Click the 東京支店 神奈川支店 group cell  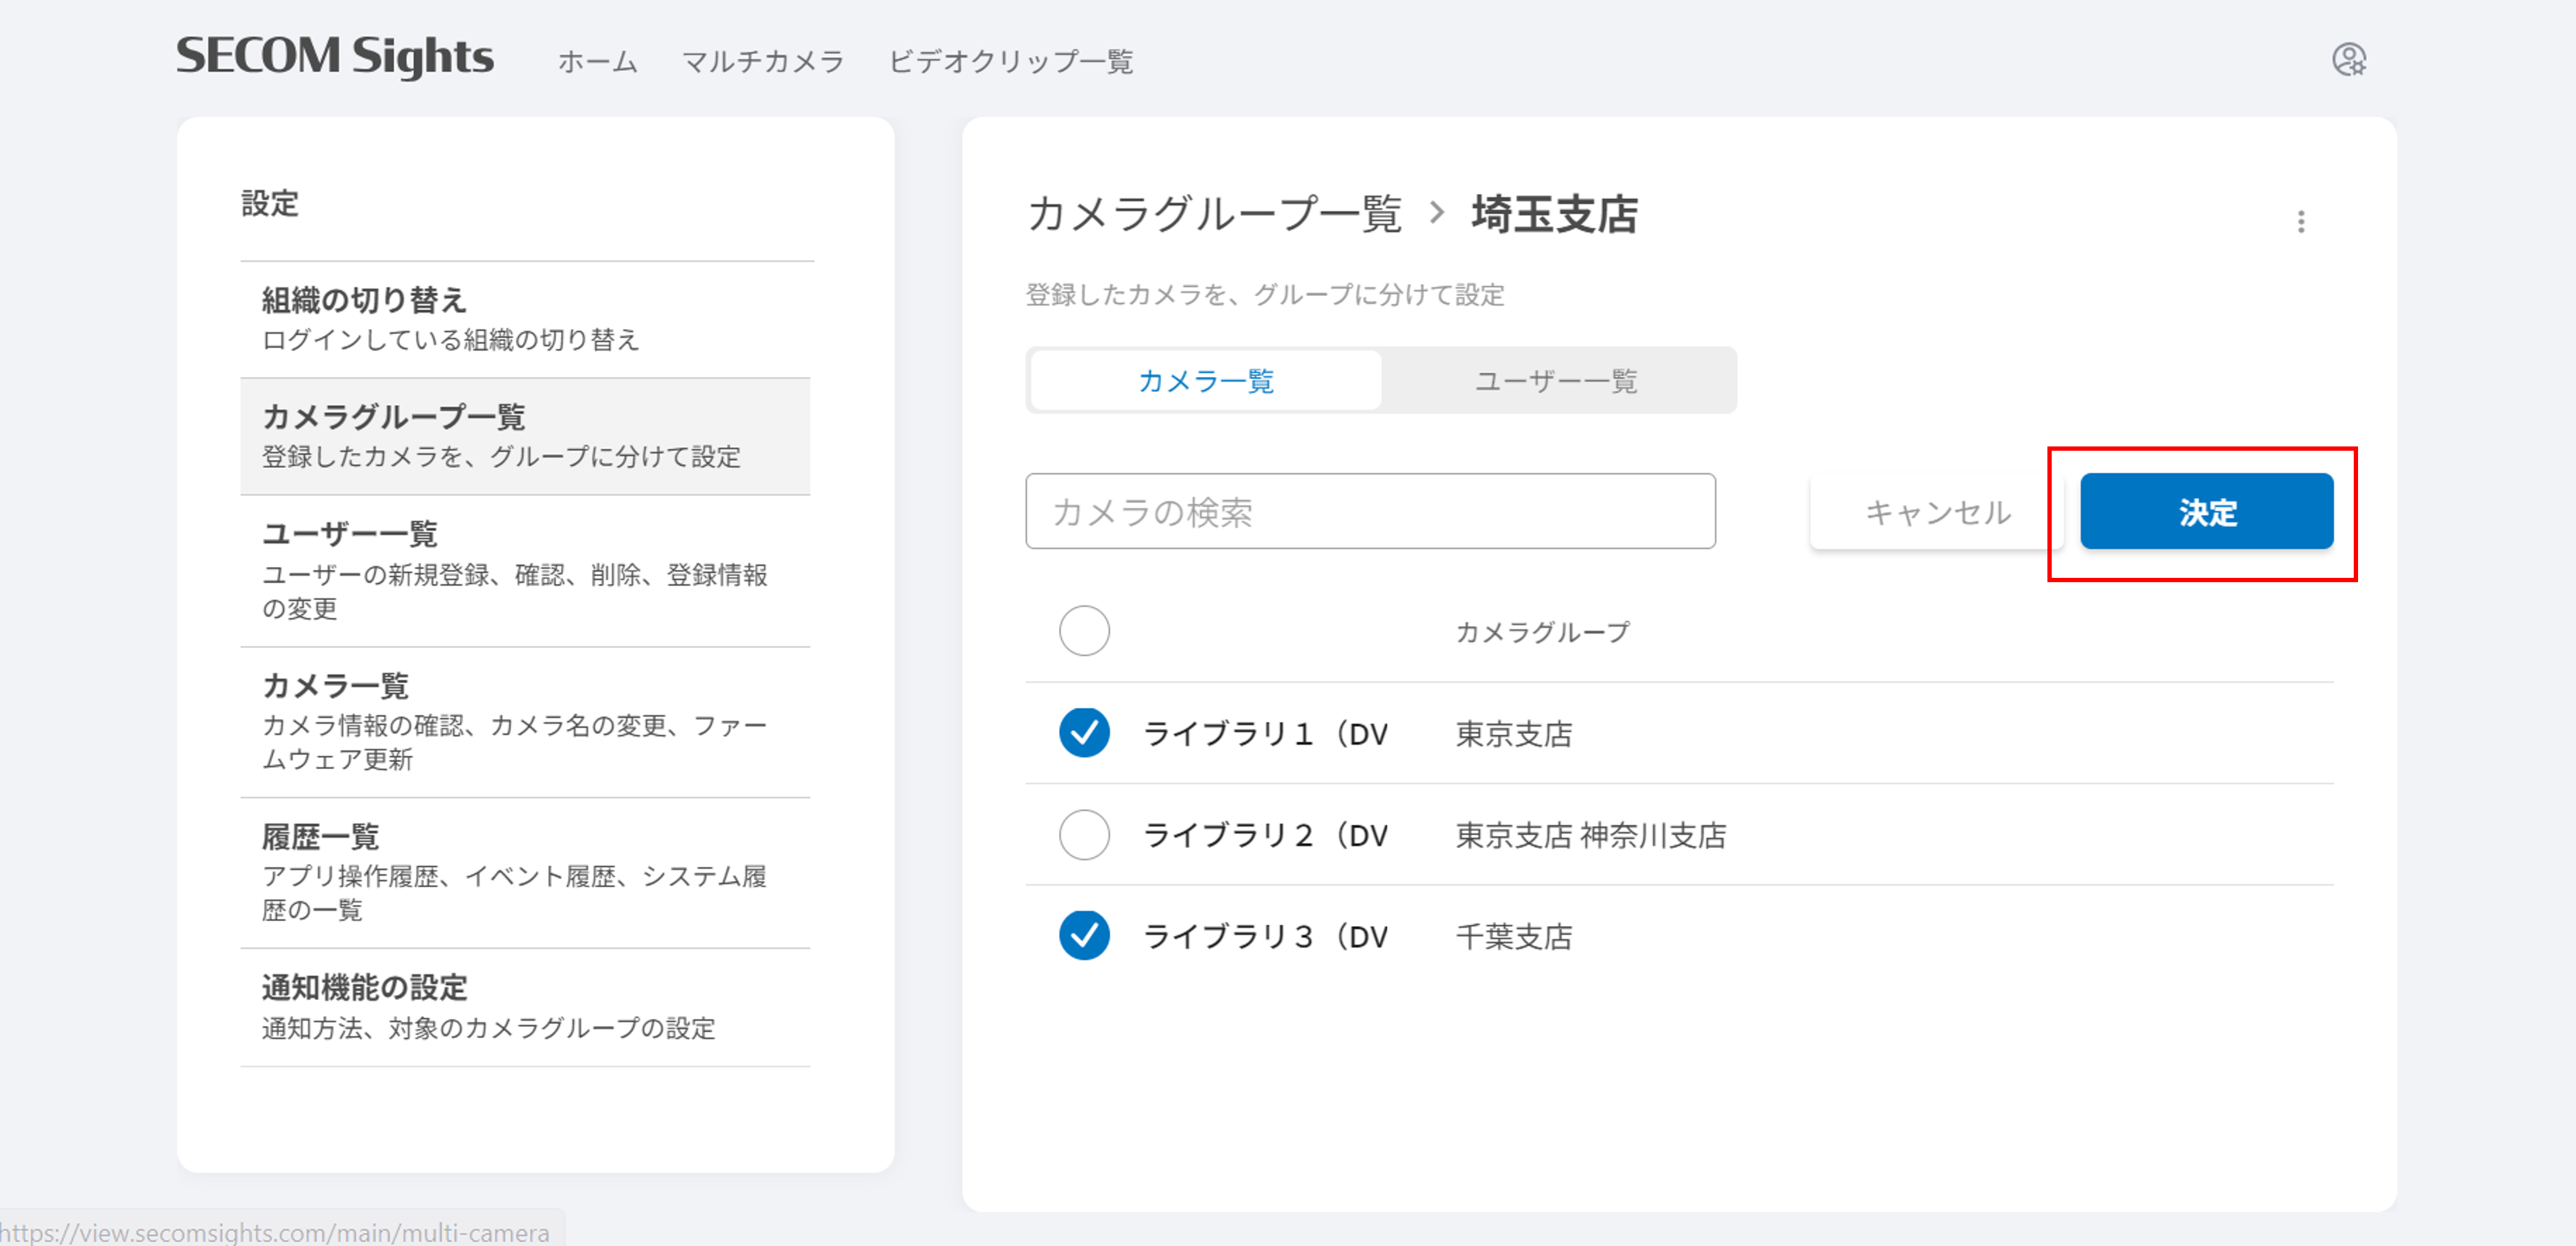[x=1591, y=835]
